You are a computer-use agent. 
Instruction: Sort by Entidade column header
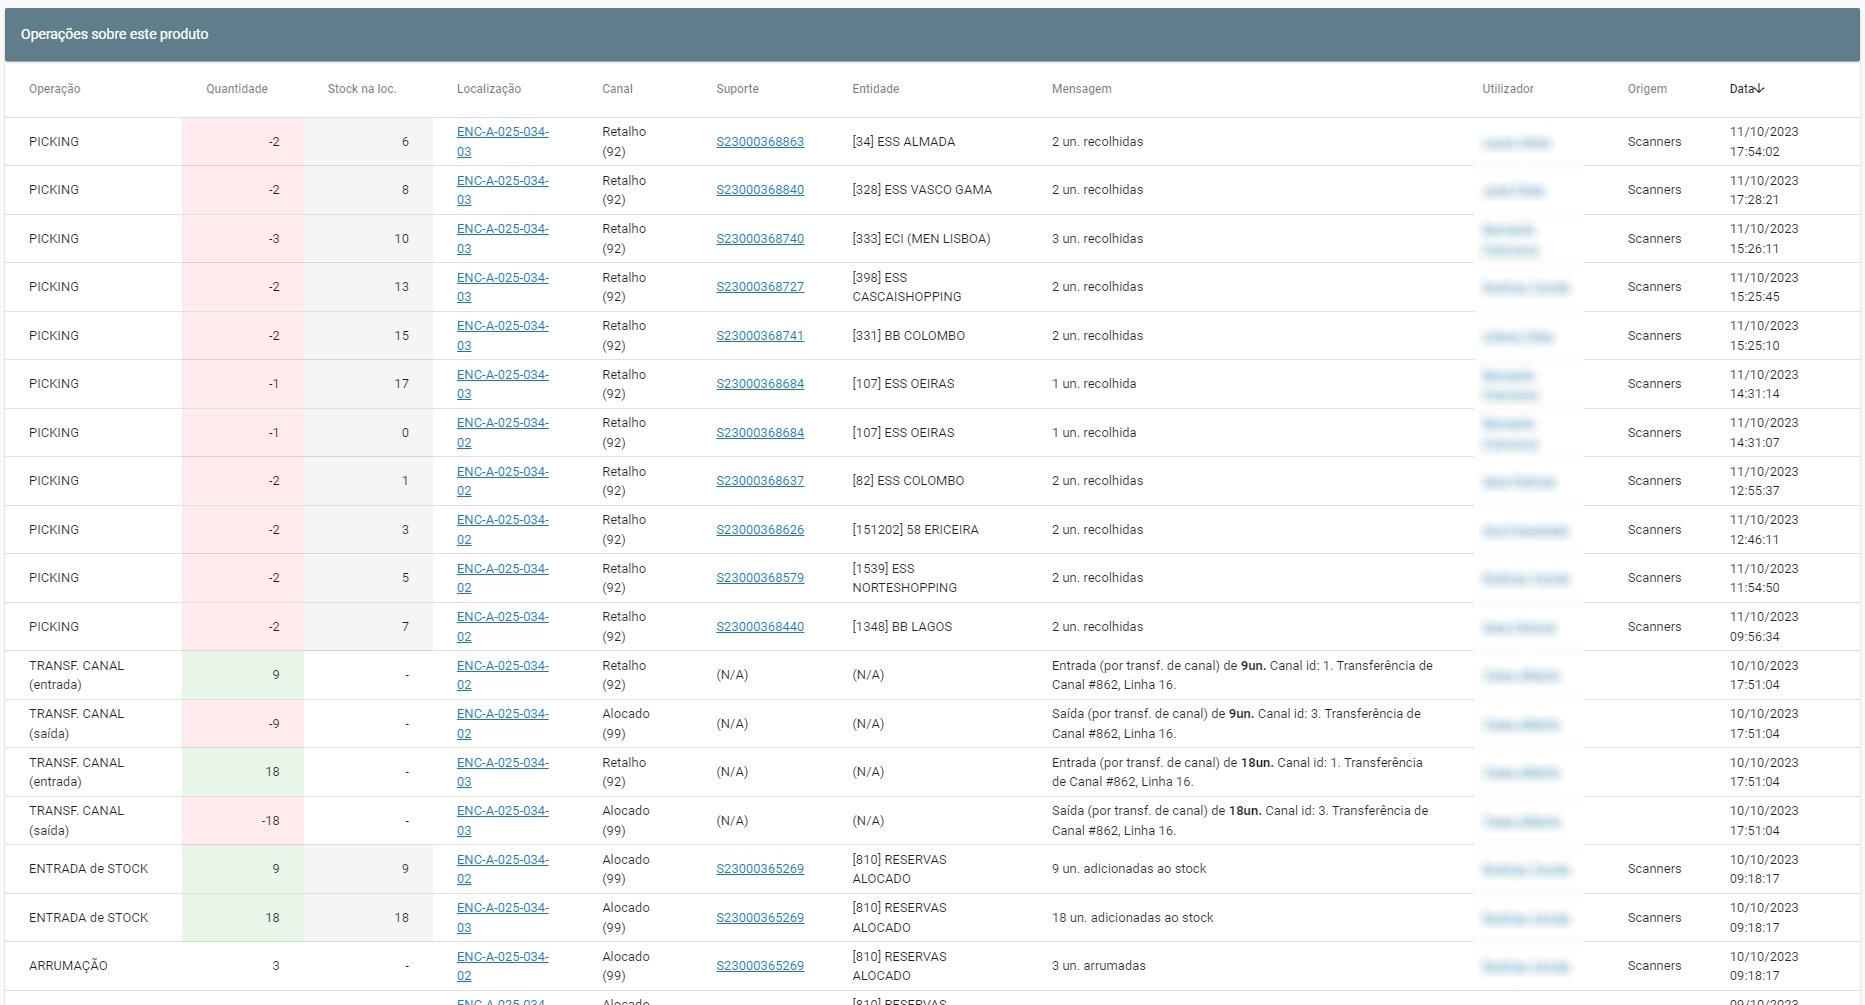pos(876,89)
